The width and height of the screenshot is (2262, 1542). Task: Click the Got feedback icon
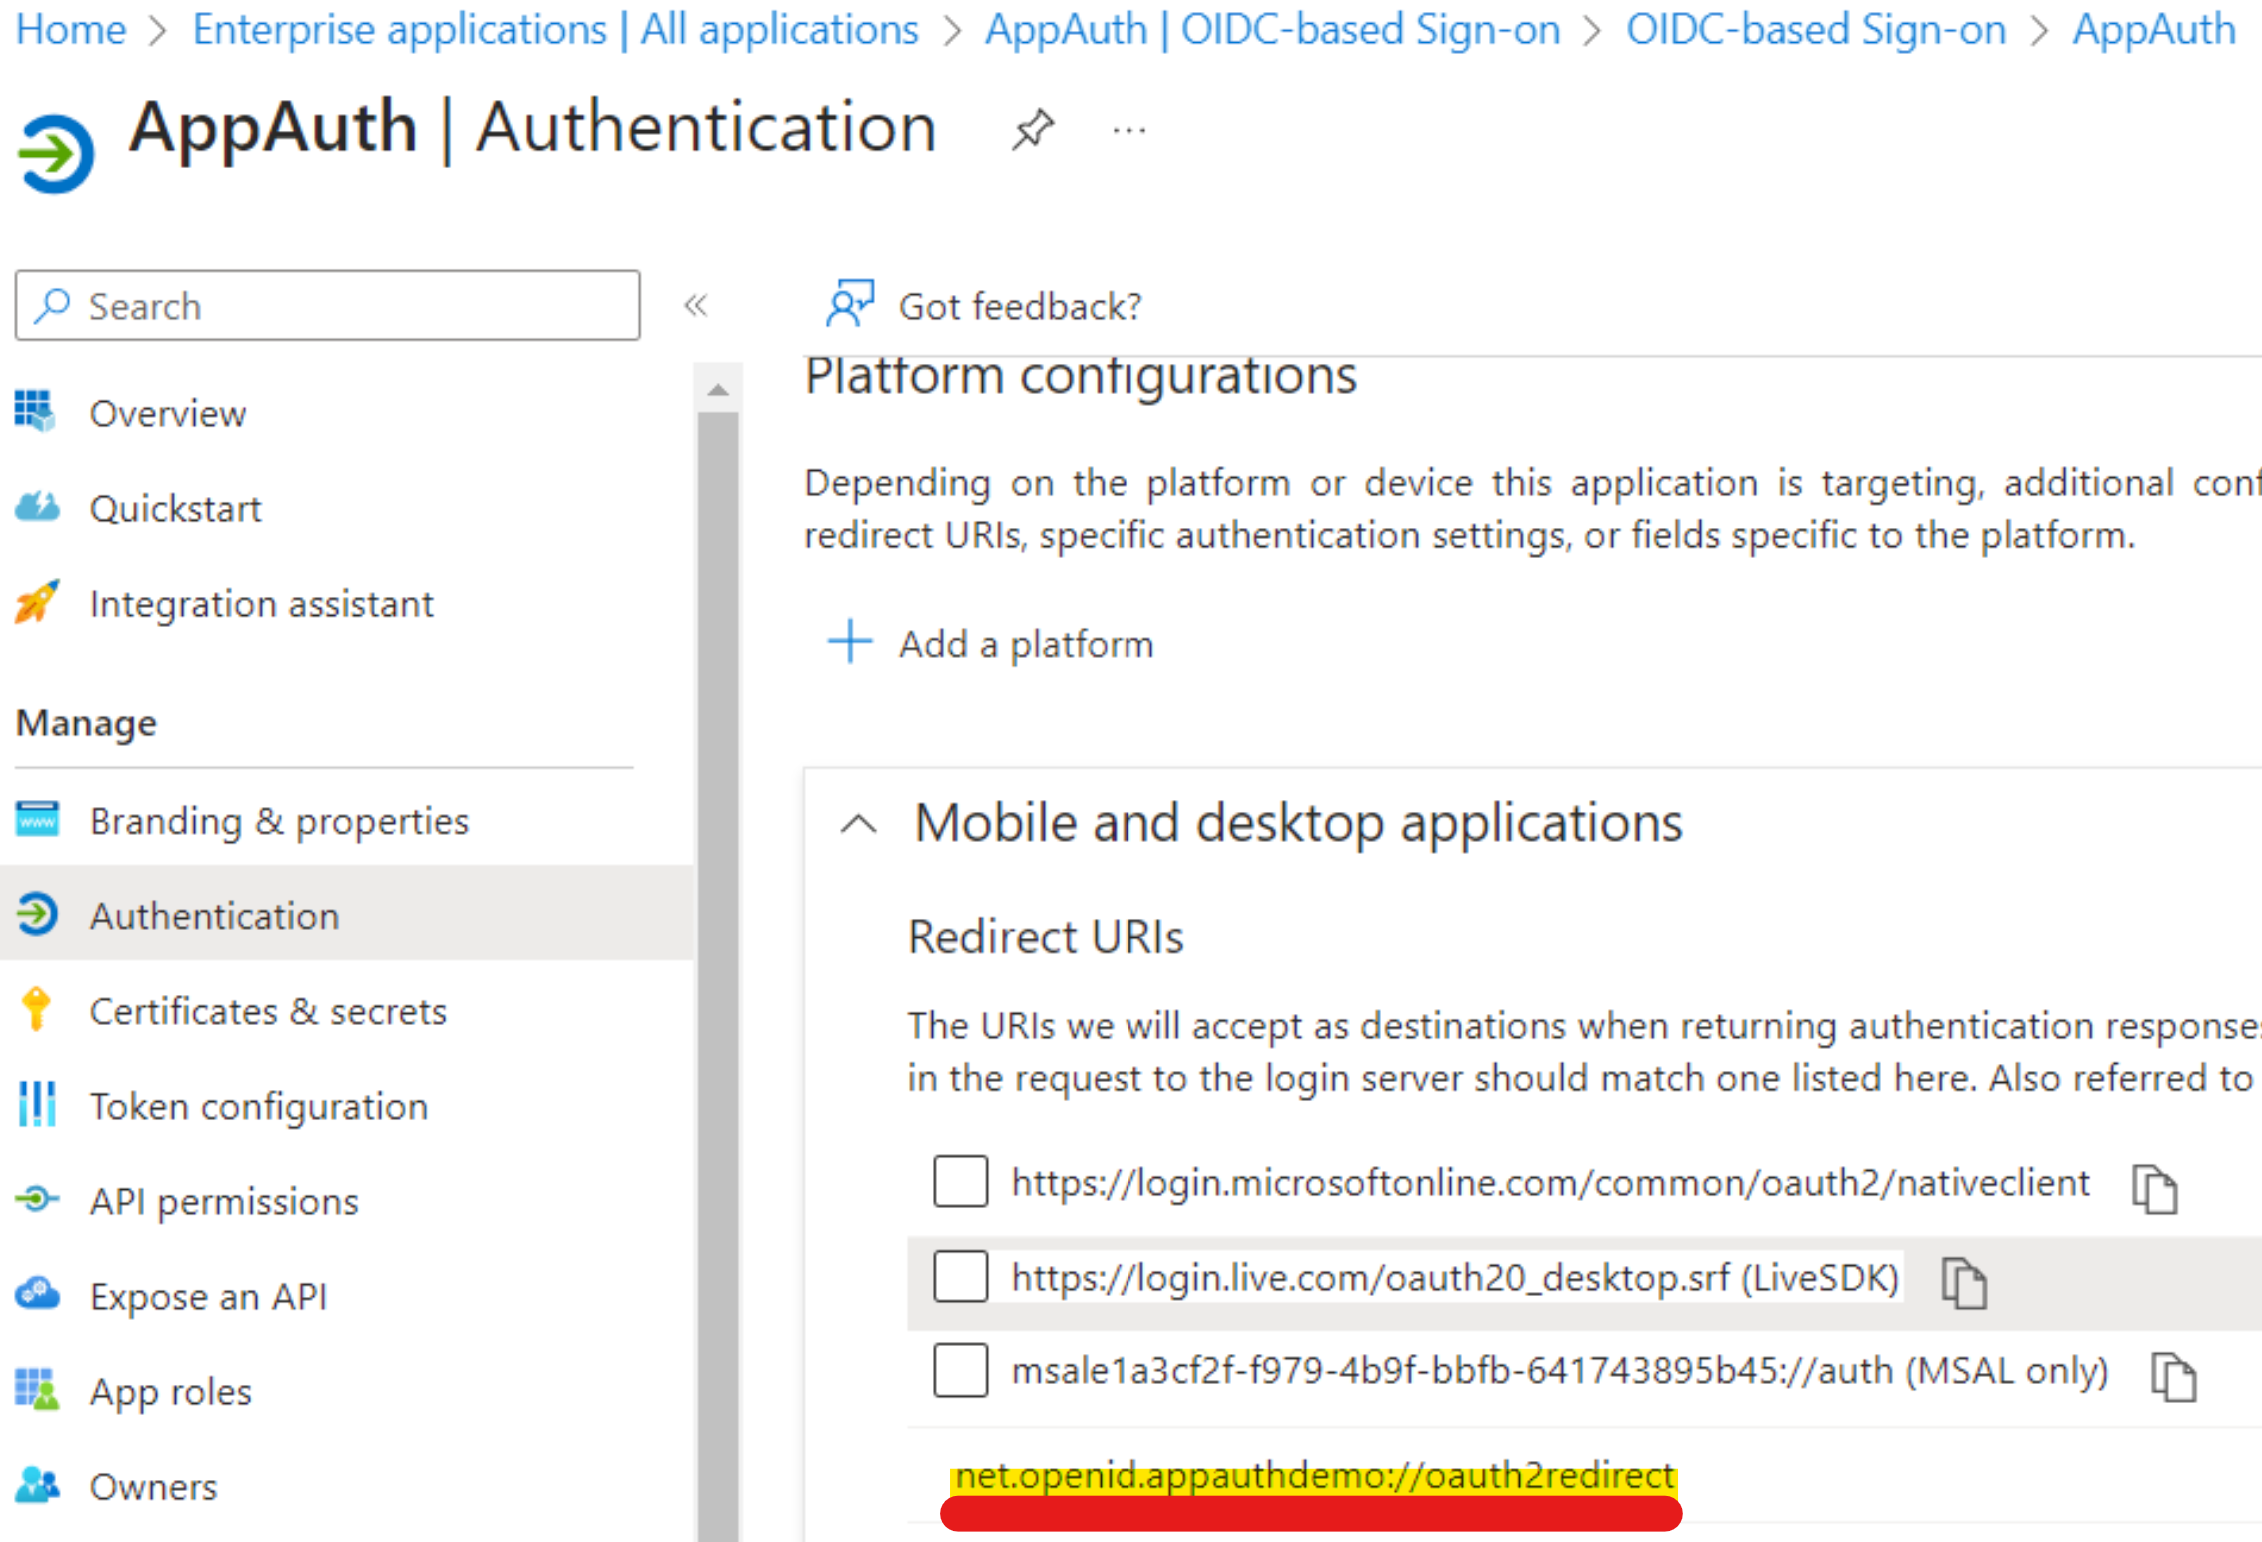point(849,304)
